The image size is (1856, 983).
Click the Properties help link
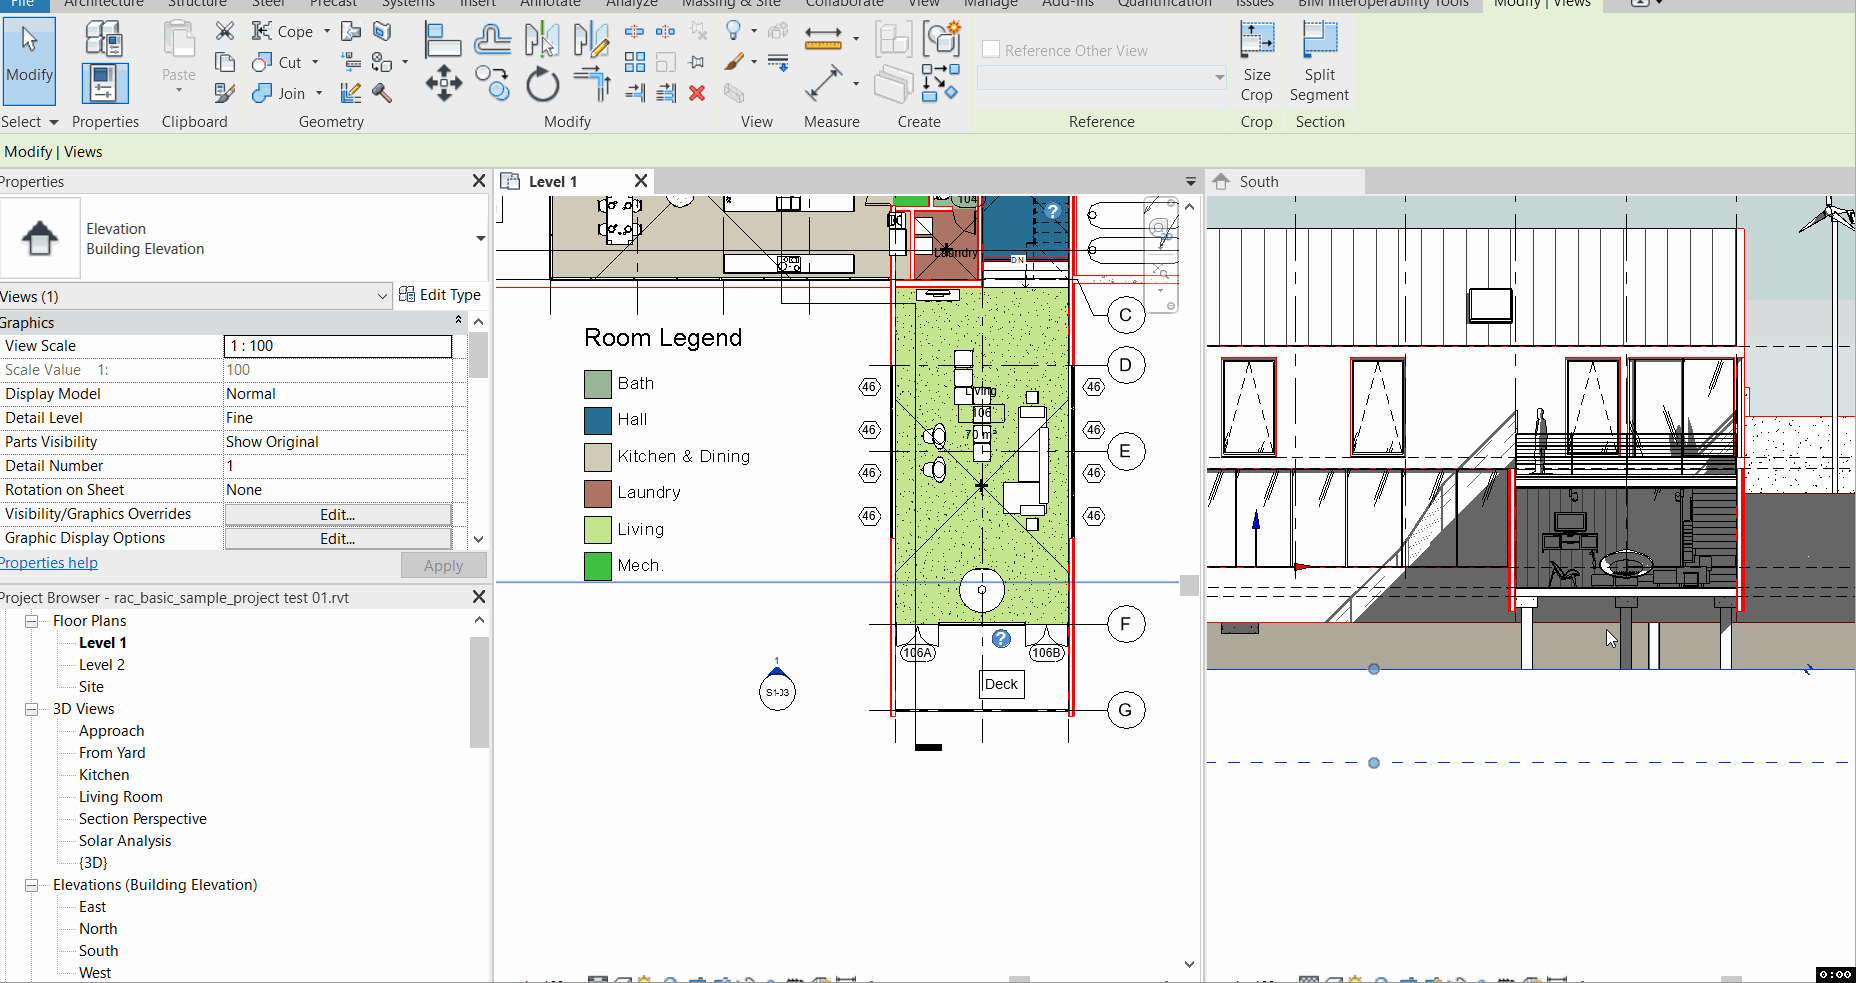[x=48, y=562]
